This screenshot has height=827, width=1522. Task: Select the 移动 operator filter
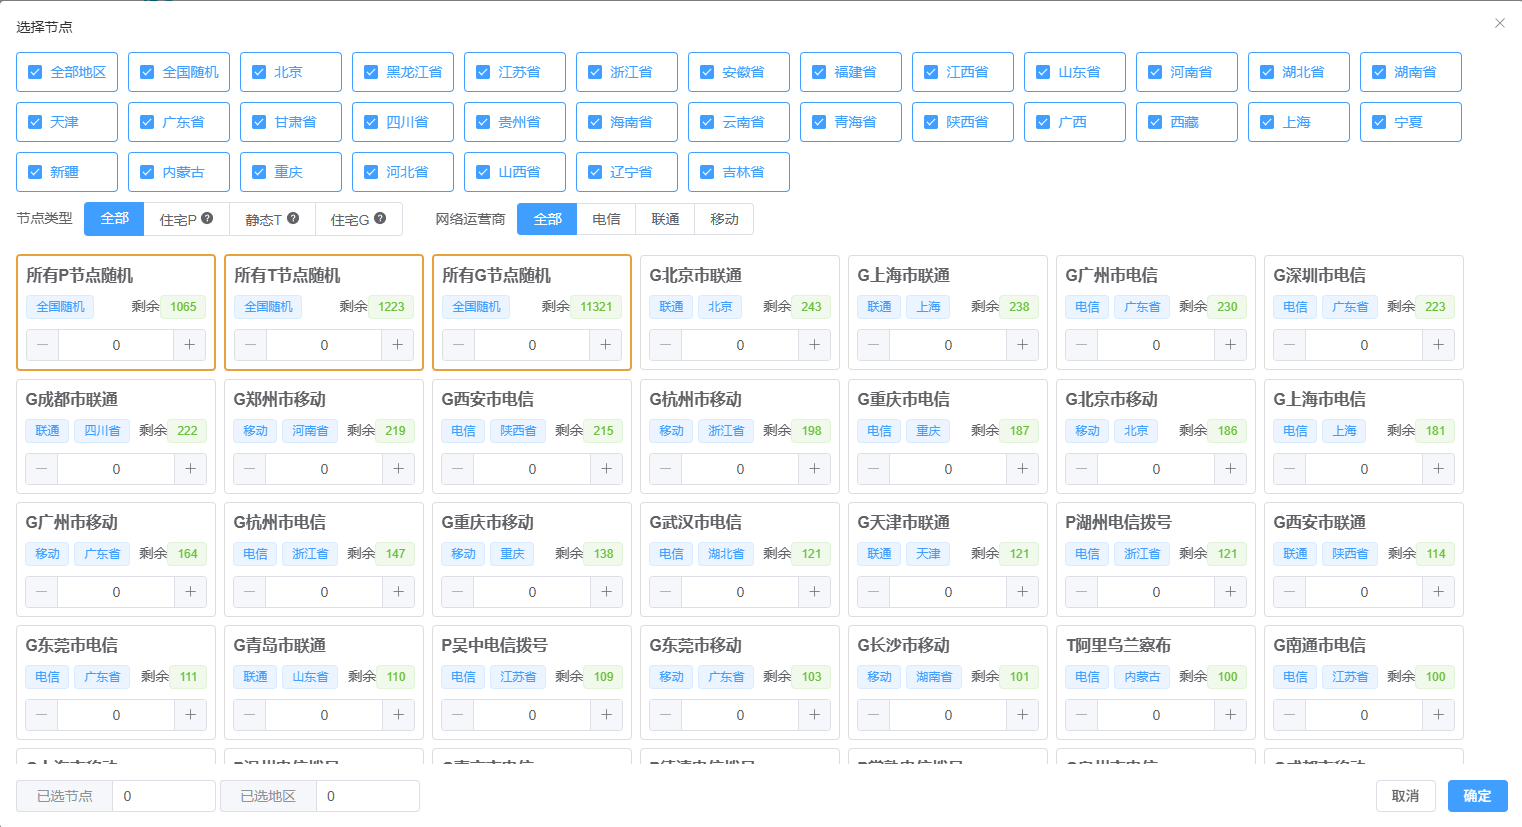(724, 219)
